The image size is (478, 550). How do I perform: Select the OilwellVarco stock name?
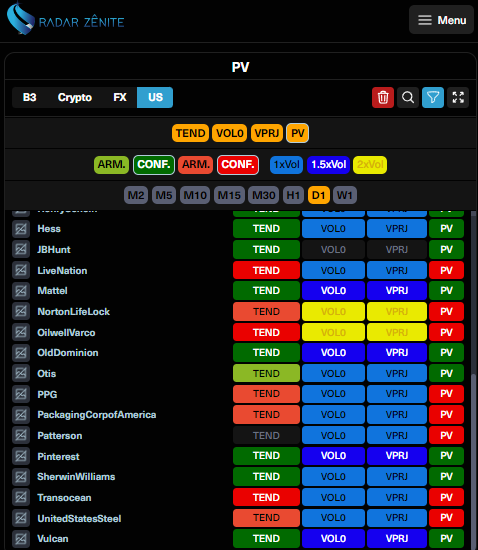66,333
